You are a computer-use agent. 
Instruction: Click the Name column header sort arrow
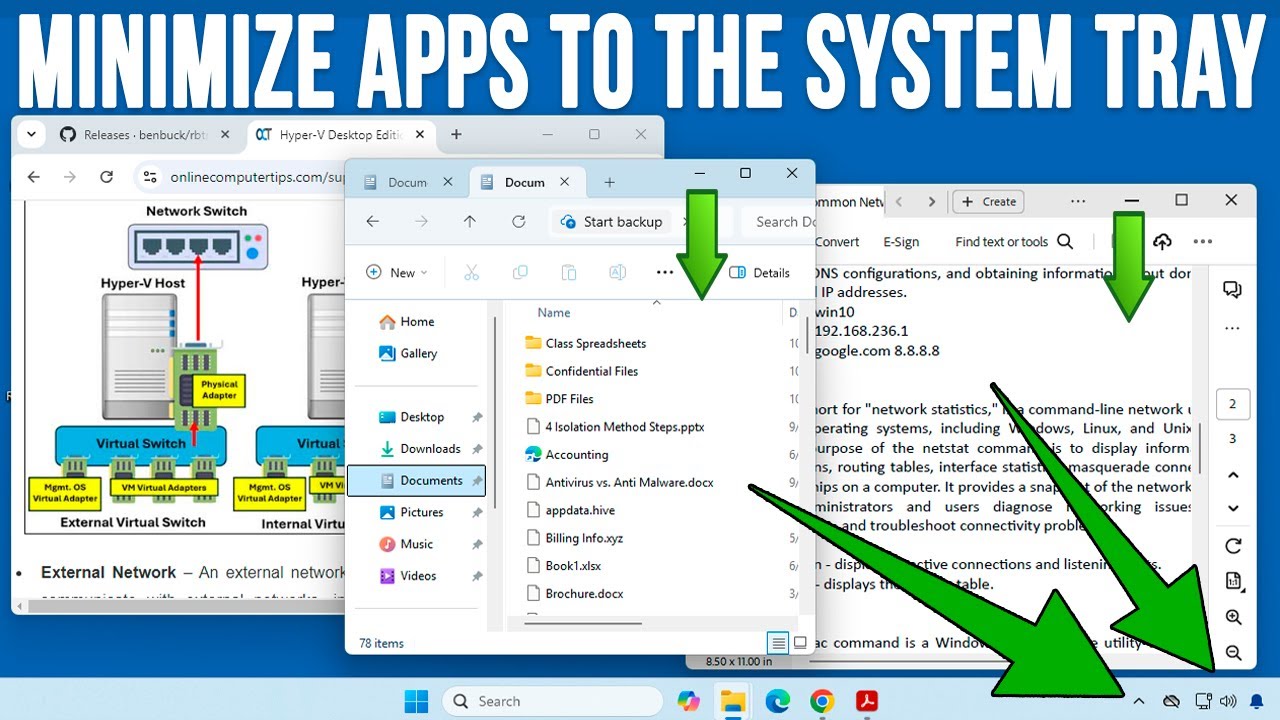(x=657, y=301)
